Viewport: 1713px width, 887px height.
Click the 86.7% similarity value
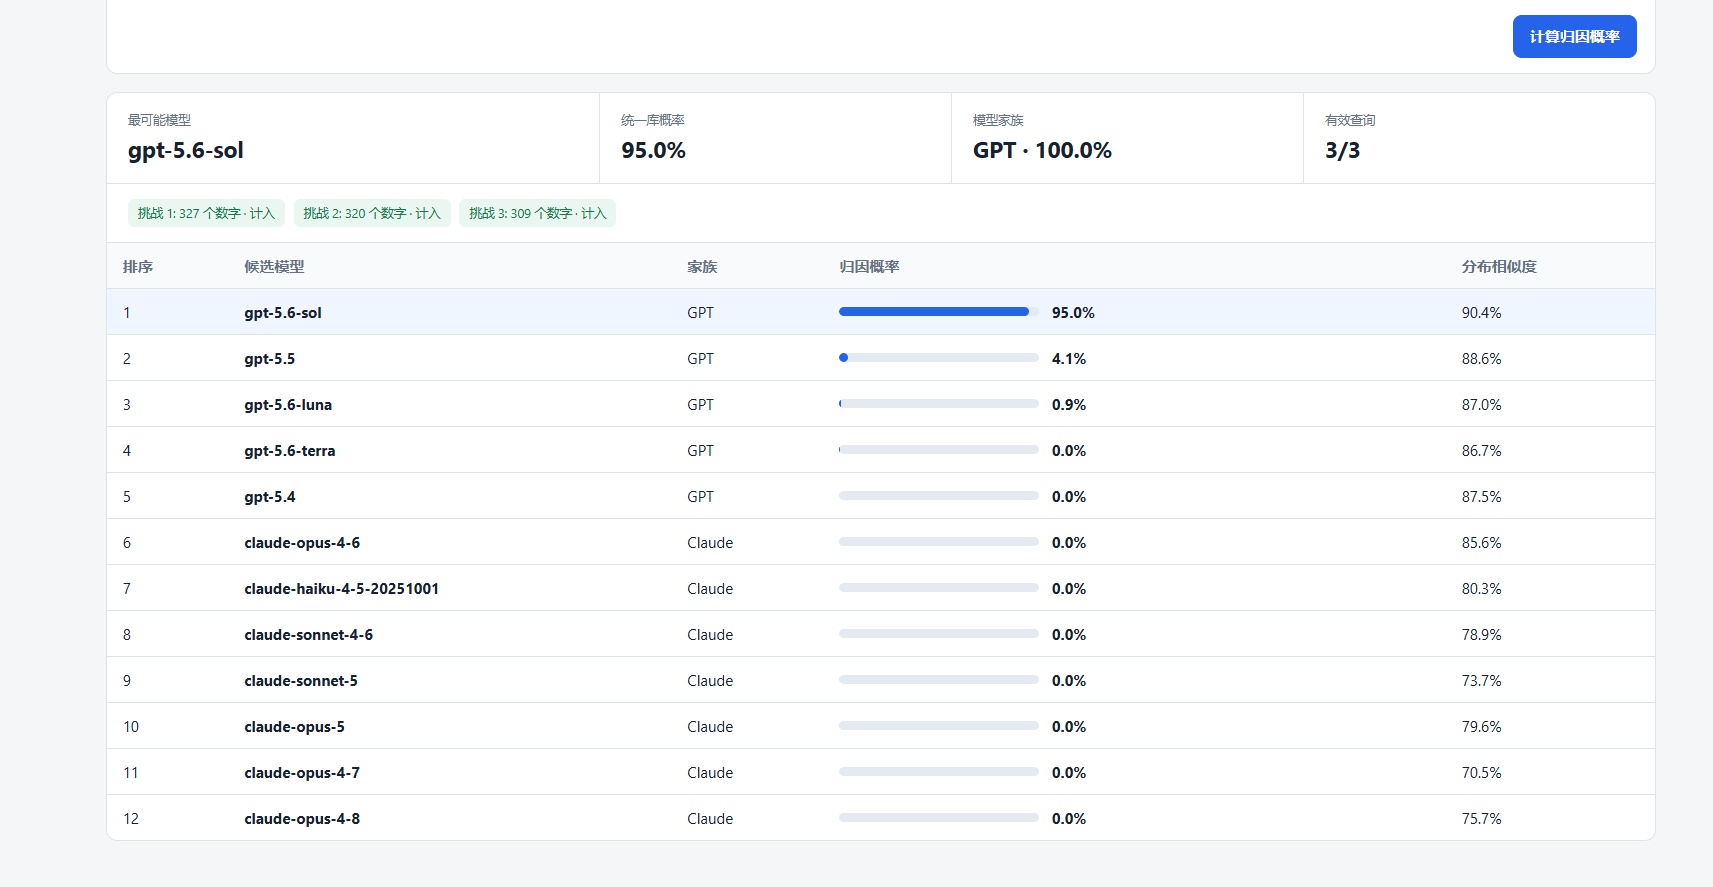(x=1482, y=451)
